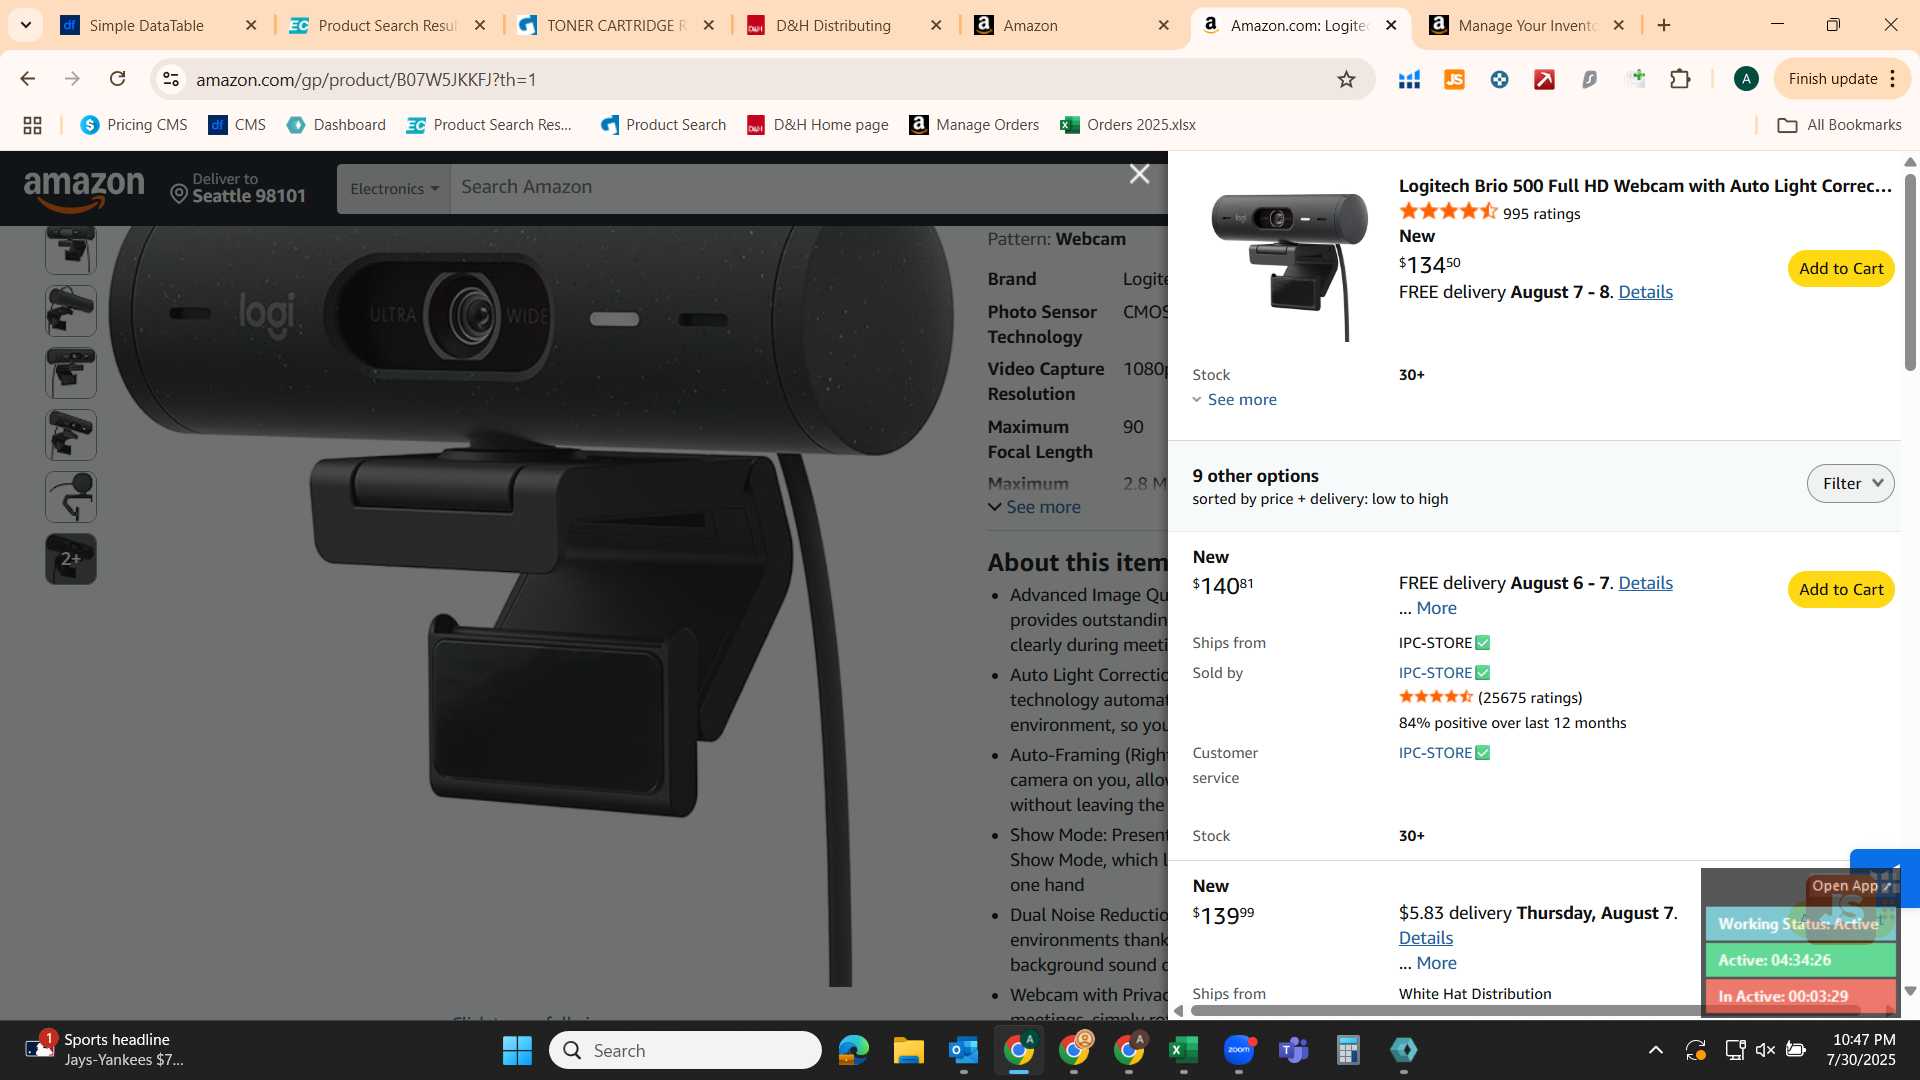1920x1080 pixels.
Task: Open Windows Start menu
Action: pyautogui.click(x=517, y=1050)
